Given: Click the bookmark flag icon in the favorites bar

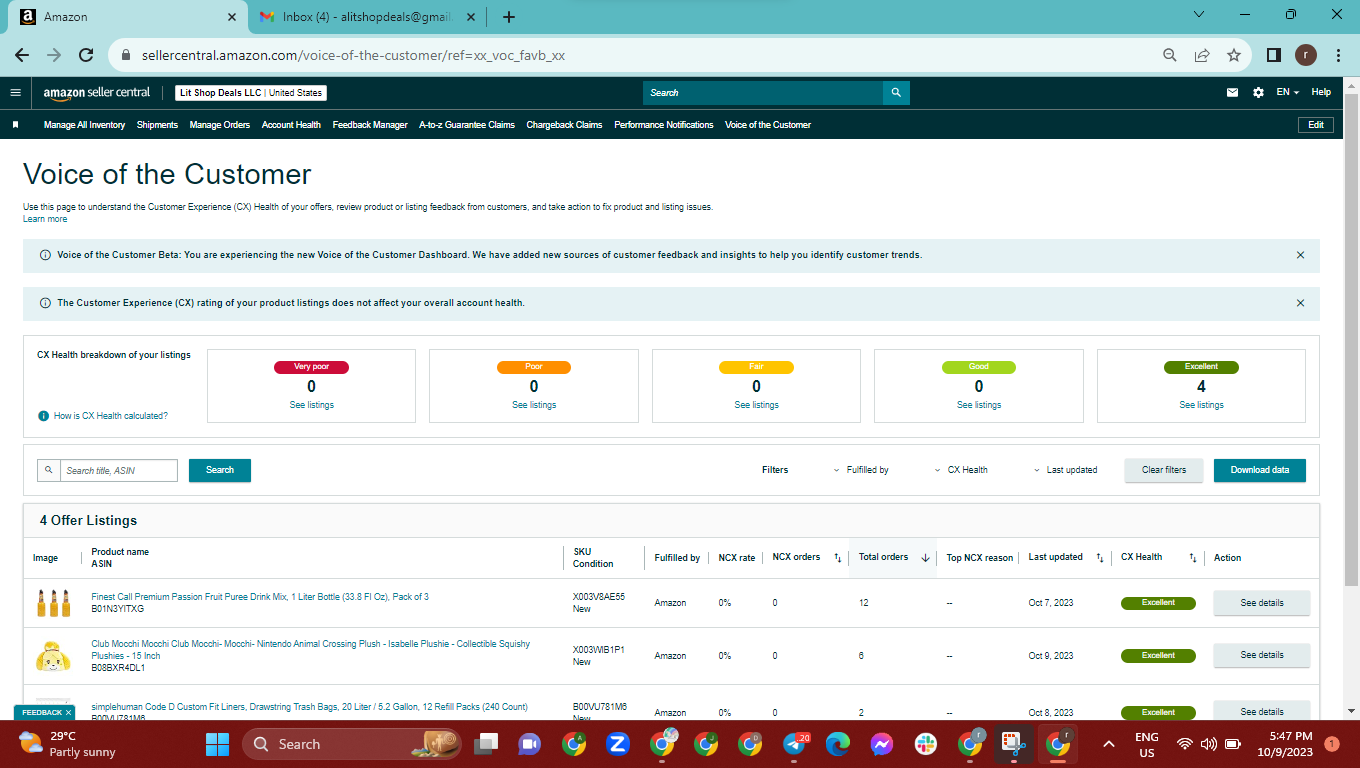Looking at the screenshot, I should (x=15, y=125).
